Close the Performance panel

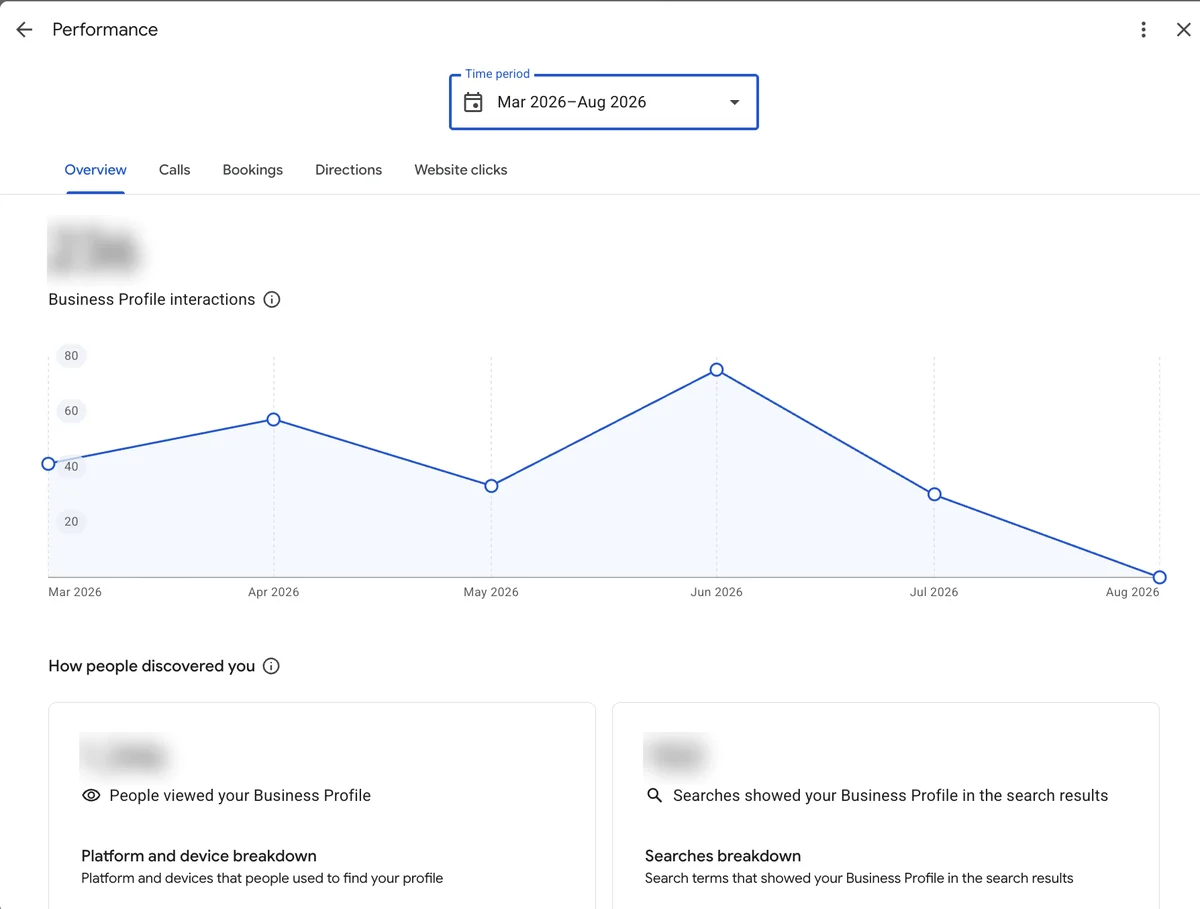click(1183, 30)
